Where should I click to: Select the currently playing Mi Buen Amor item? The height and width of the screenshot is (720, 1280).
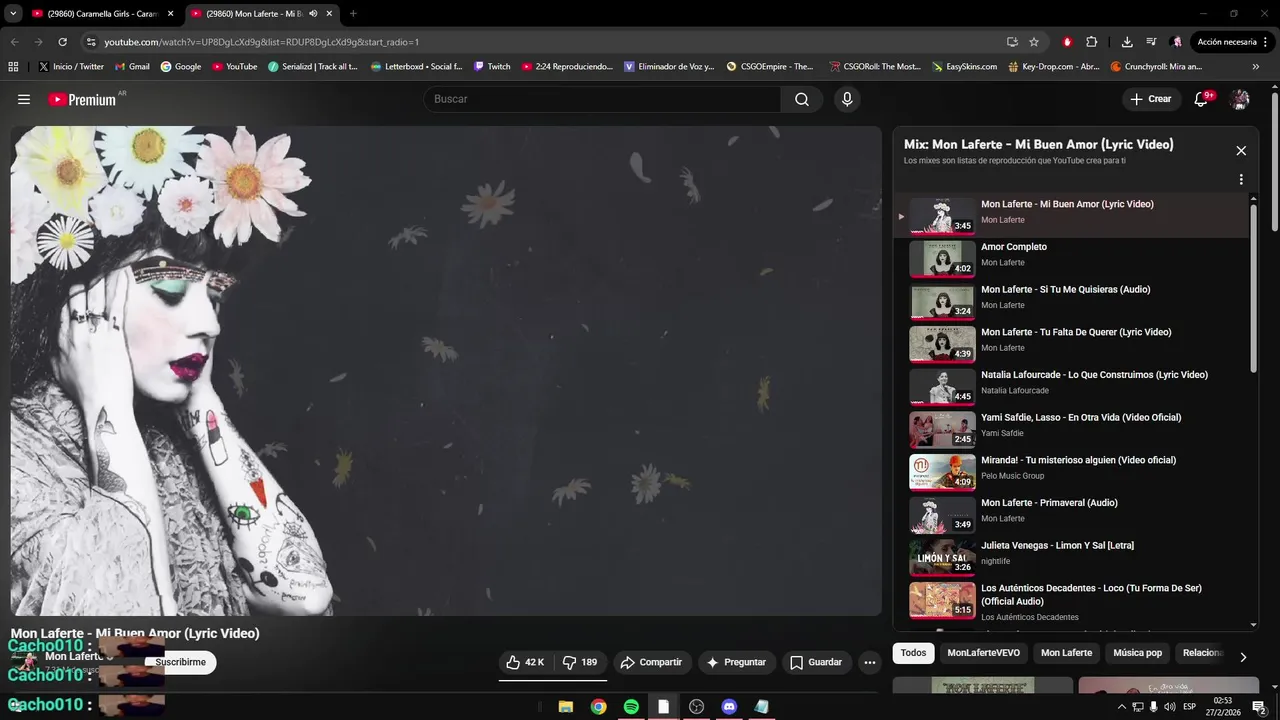point(1070,215)
